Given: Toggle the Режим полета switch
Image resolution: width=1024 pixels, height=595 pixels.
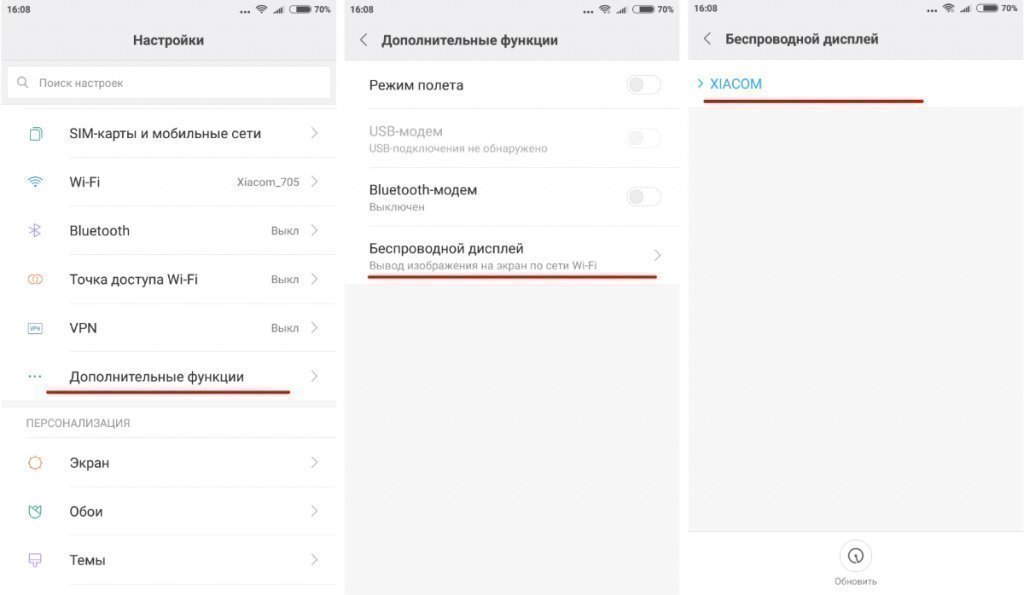Looking at the screenshot, I should tap(643, 85).
